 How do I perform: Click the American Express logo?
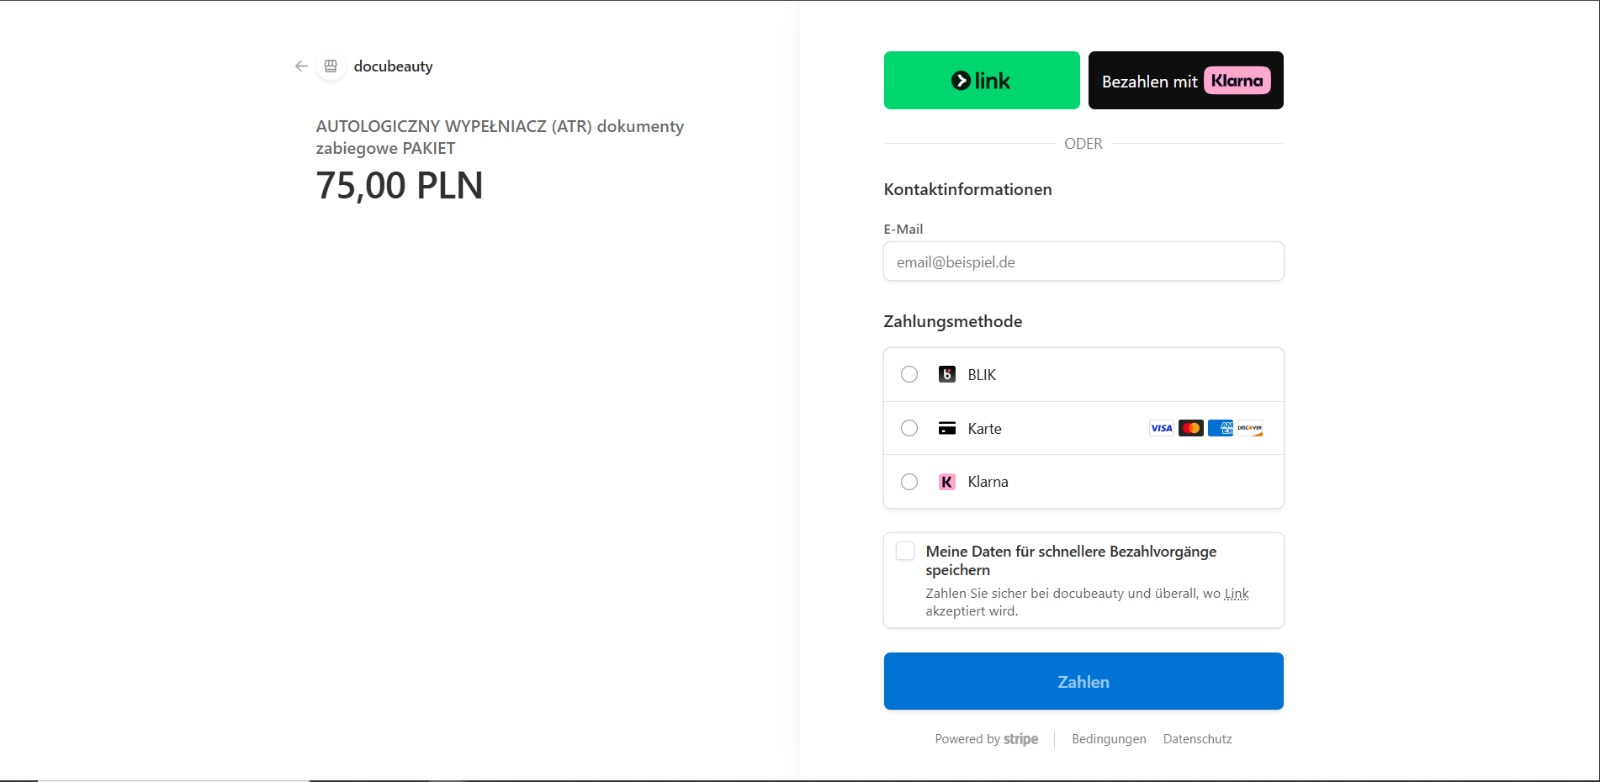pos(1220,428)
